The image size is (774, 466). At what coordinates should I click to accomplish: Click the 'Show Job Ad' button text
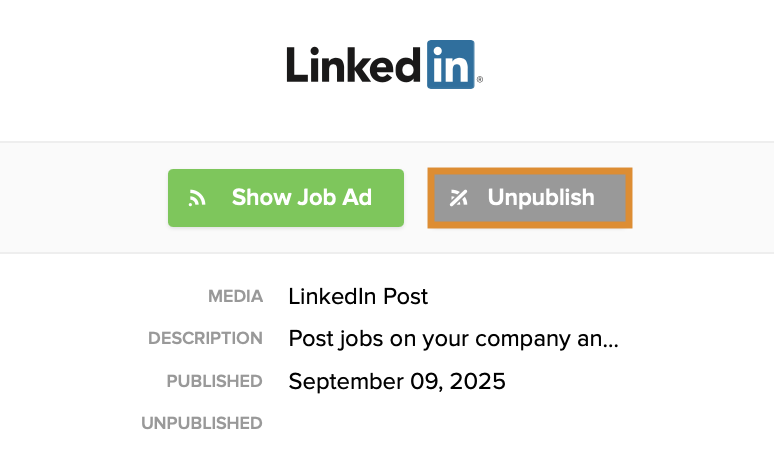coord(302,198)
